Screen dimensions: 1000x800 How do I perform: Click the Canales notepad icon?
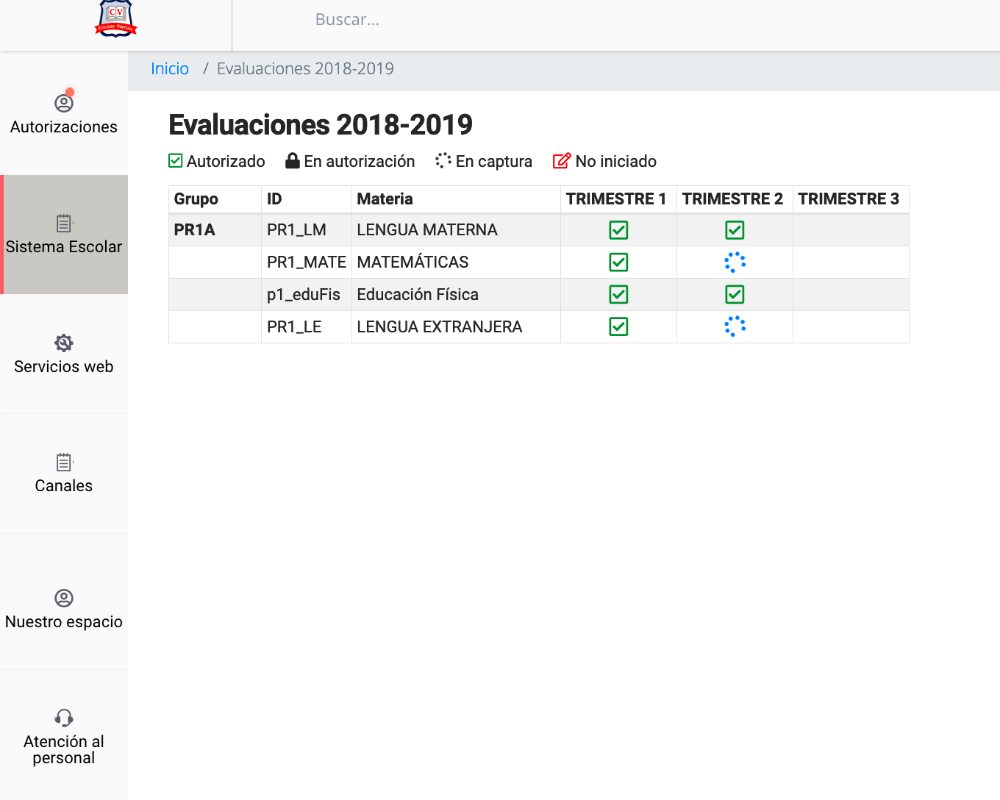[64, 463]
